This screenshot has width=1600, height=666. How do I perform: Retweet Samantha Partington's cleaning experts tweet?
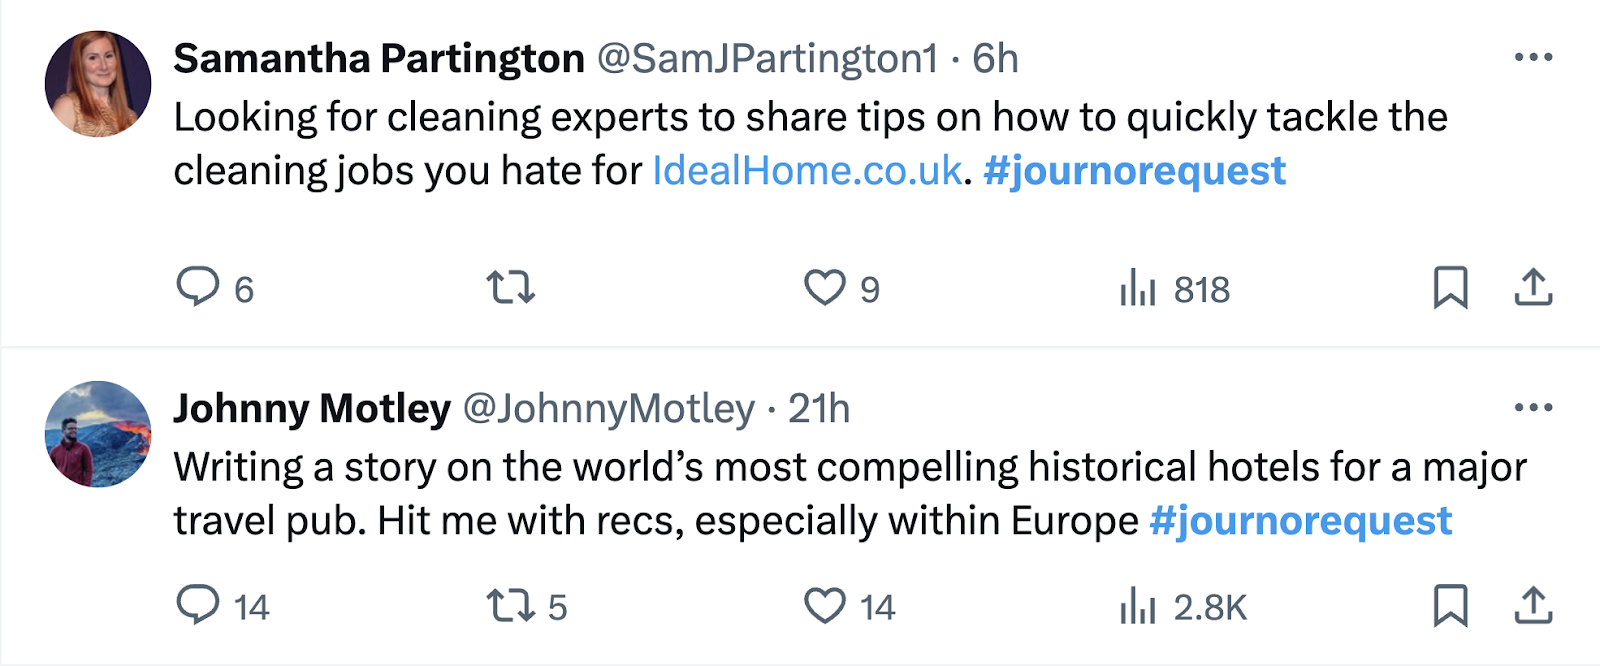click(x=510, y=288)
